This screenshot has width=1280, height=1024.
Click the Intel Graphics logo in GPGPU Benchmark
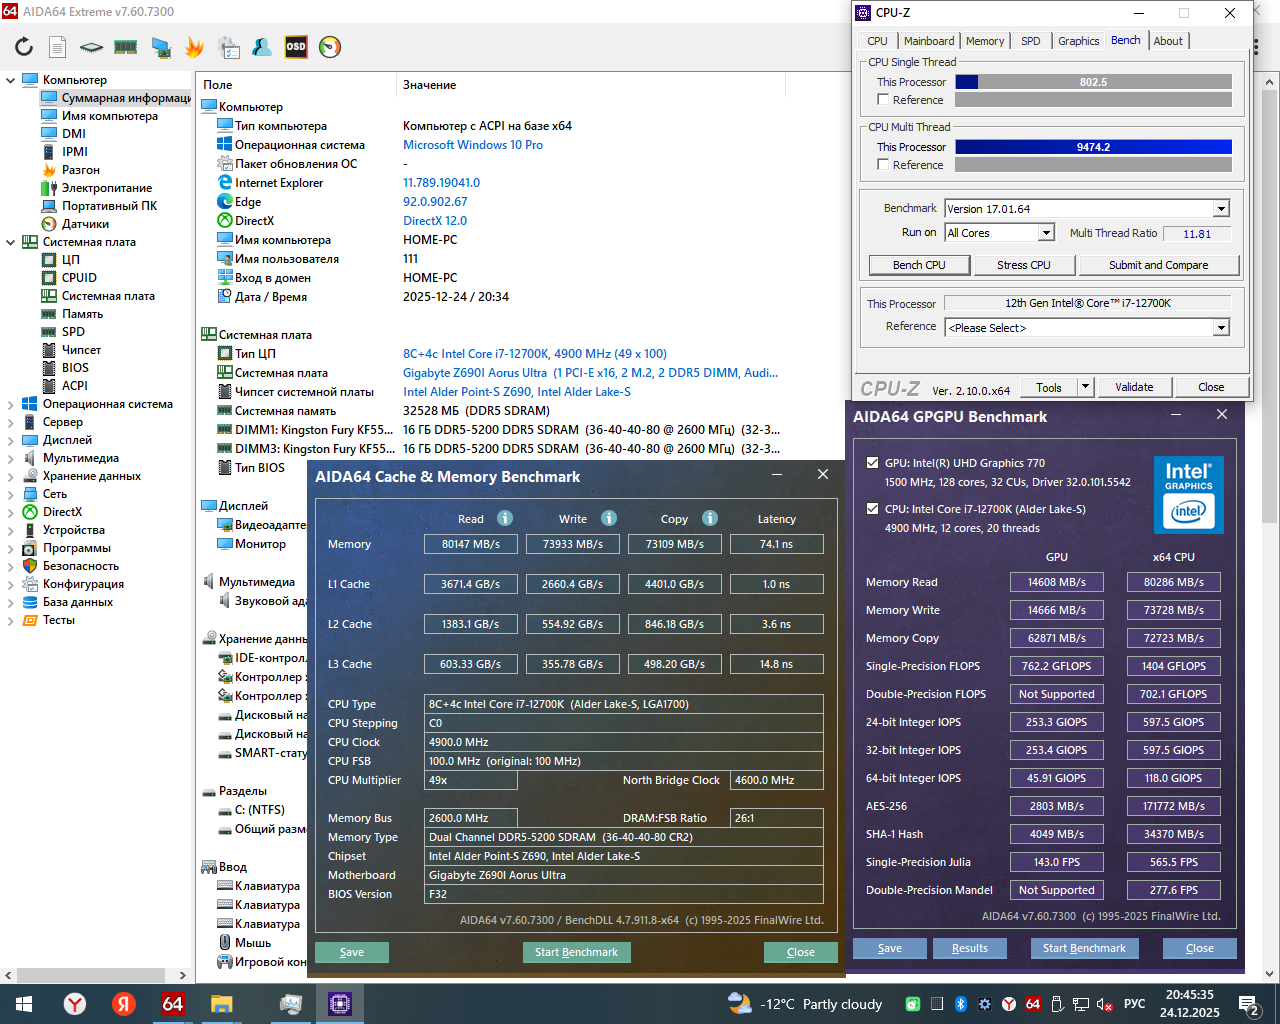point(1189,494)
